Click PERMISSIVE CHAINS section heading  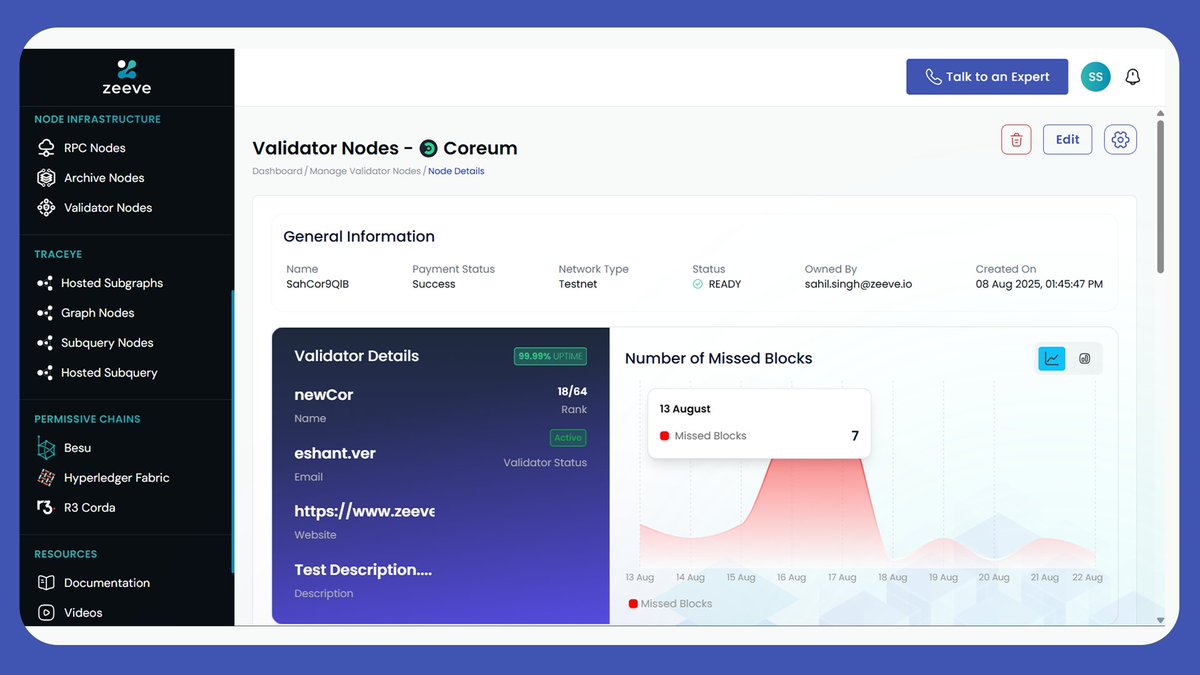87,419
